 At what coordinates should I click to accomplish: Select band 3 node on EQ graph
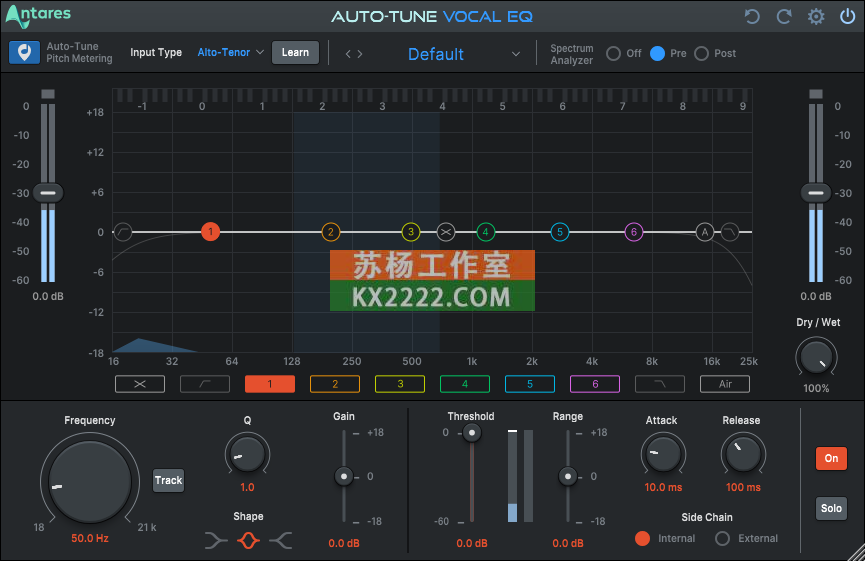pos(410,232)
